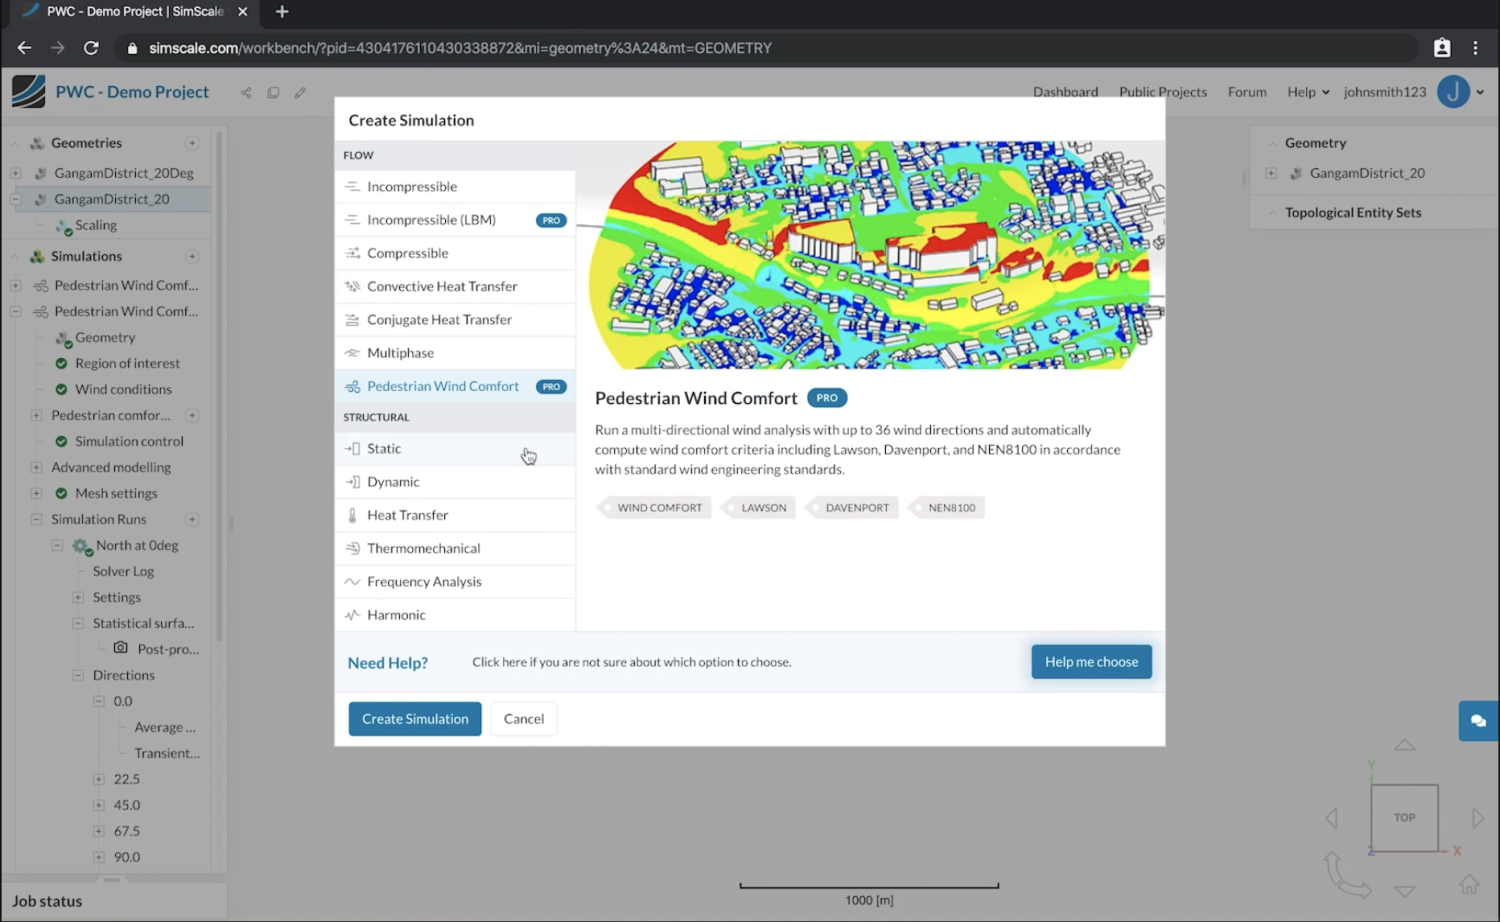
Task: Click the home view icon
Action: coord(1468,884)
